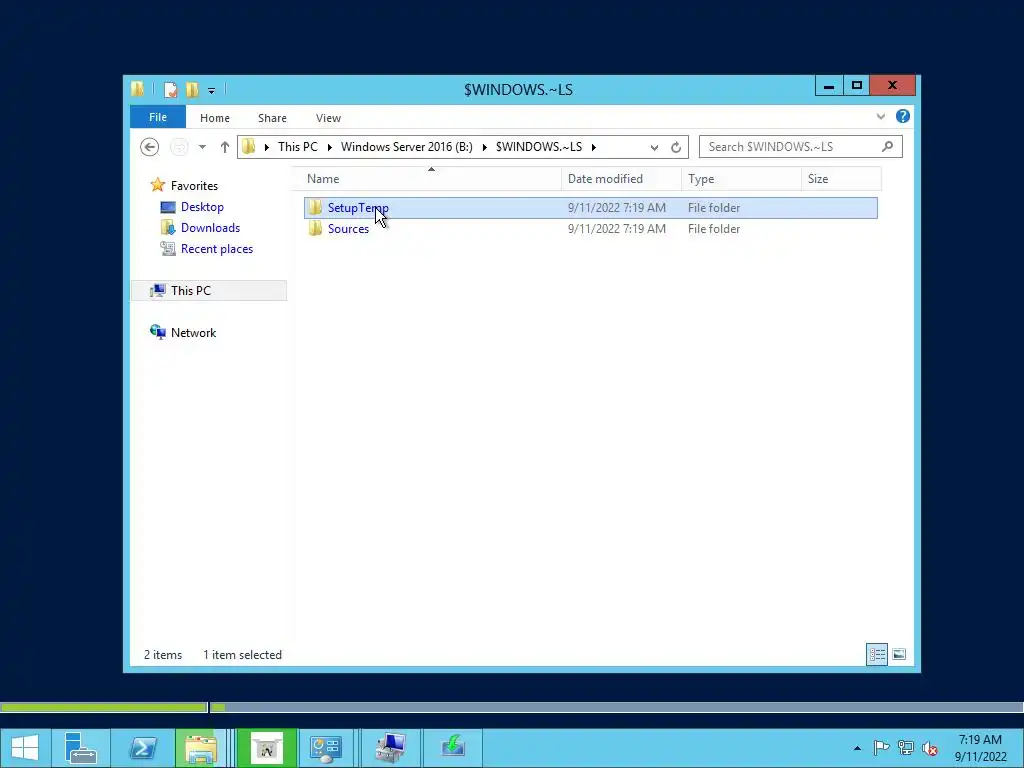Click the green highlighted taskbar app

266,748
